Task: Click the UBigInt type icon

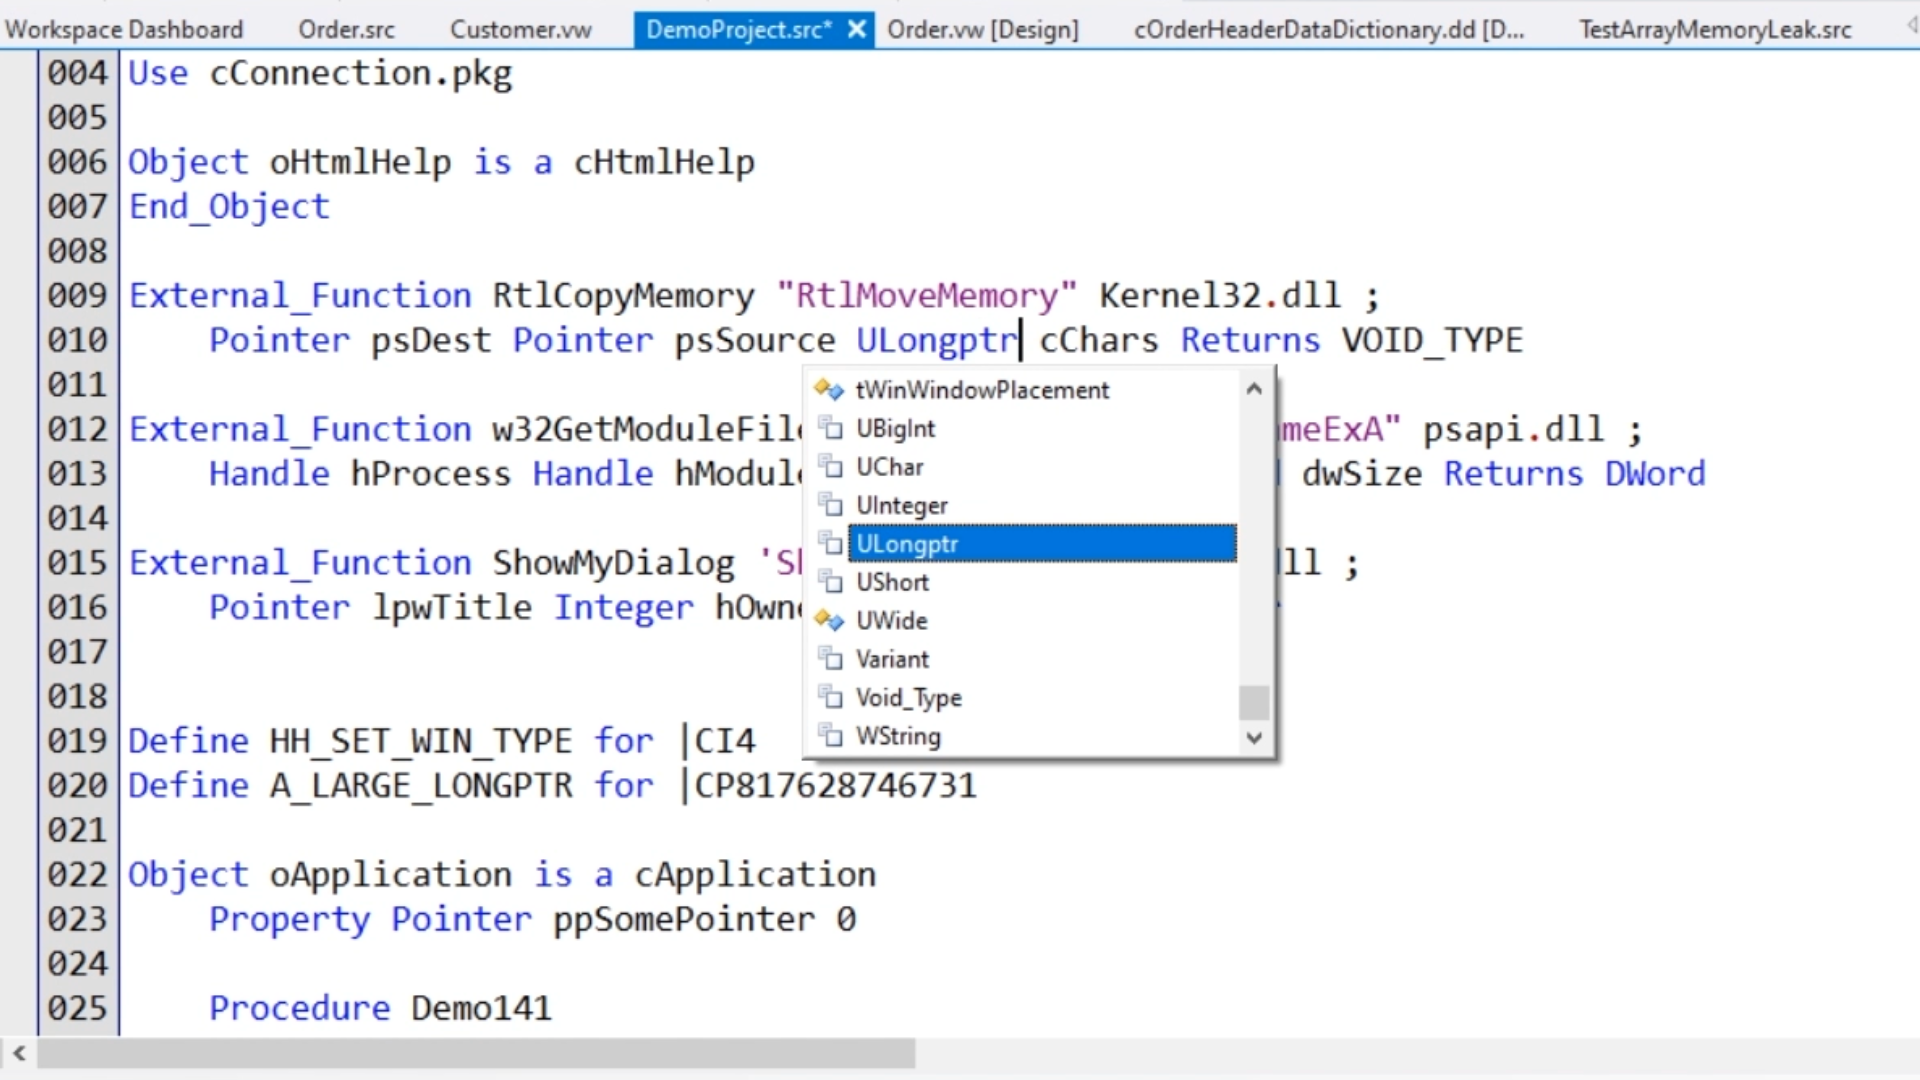Action: pos(830,428)
